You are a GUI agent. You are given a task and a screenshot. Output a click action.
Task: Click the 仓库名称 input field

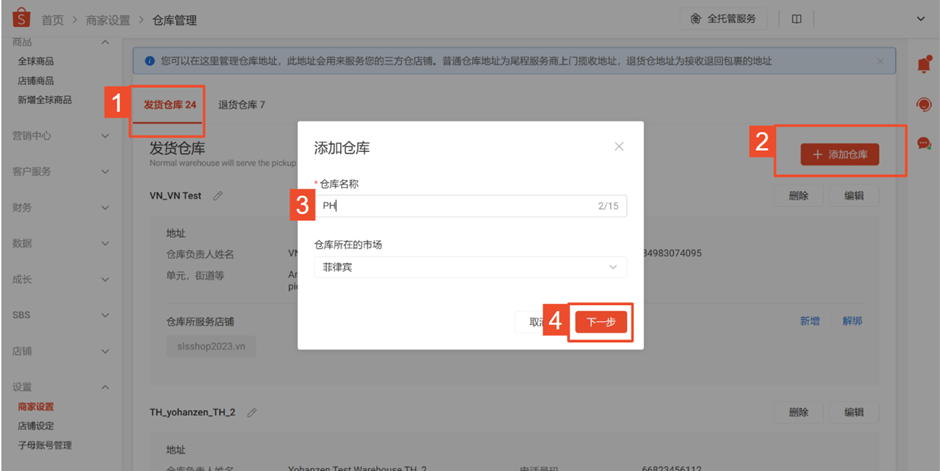470,206
